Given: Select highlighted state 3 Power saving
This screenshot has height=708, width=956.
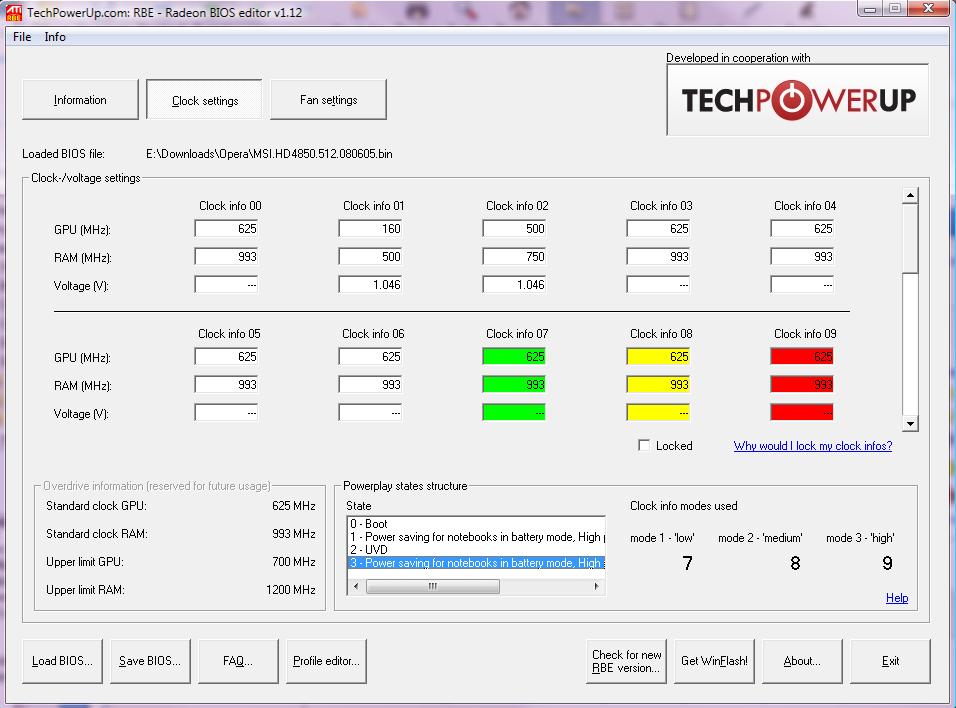Looking at the screenshot, I should [476, 563].
